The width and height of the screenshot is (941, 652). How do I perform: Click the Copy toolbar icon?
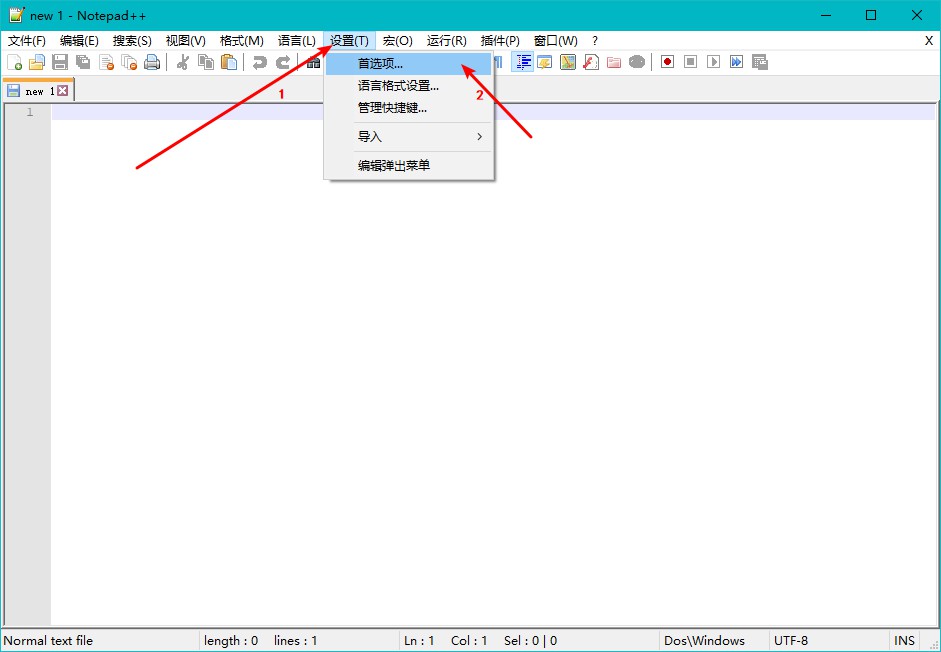coord(206,62)
